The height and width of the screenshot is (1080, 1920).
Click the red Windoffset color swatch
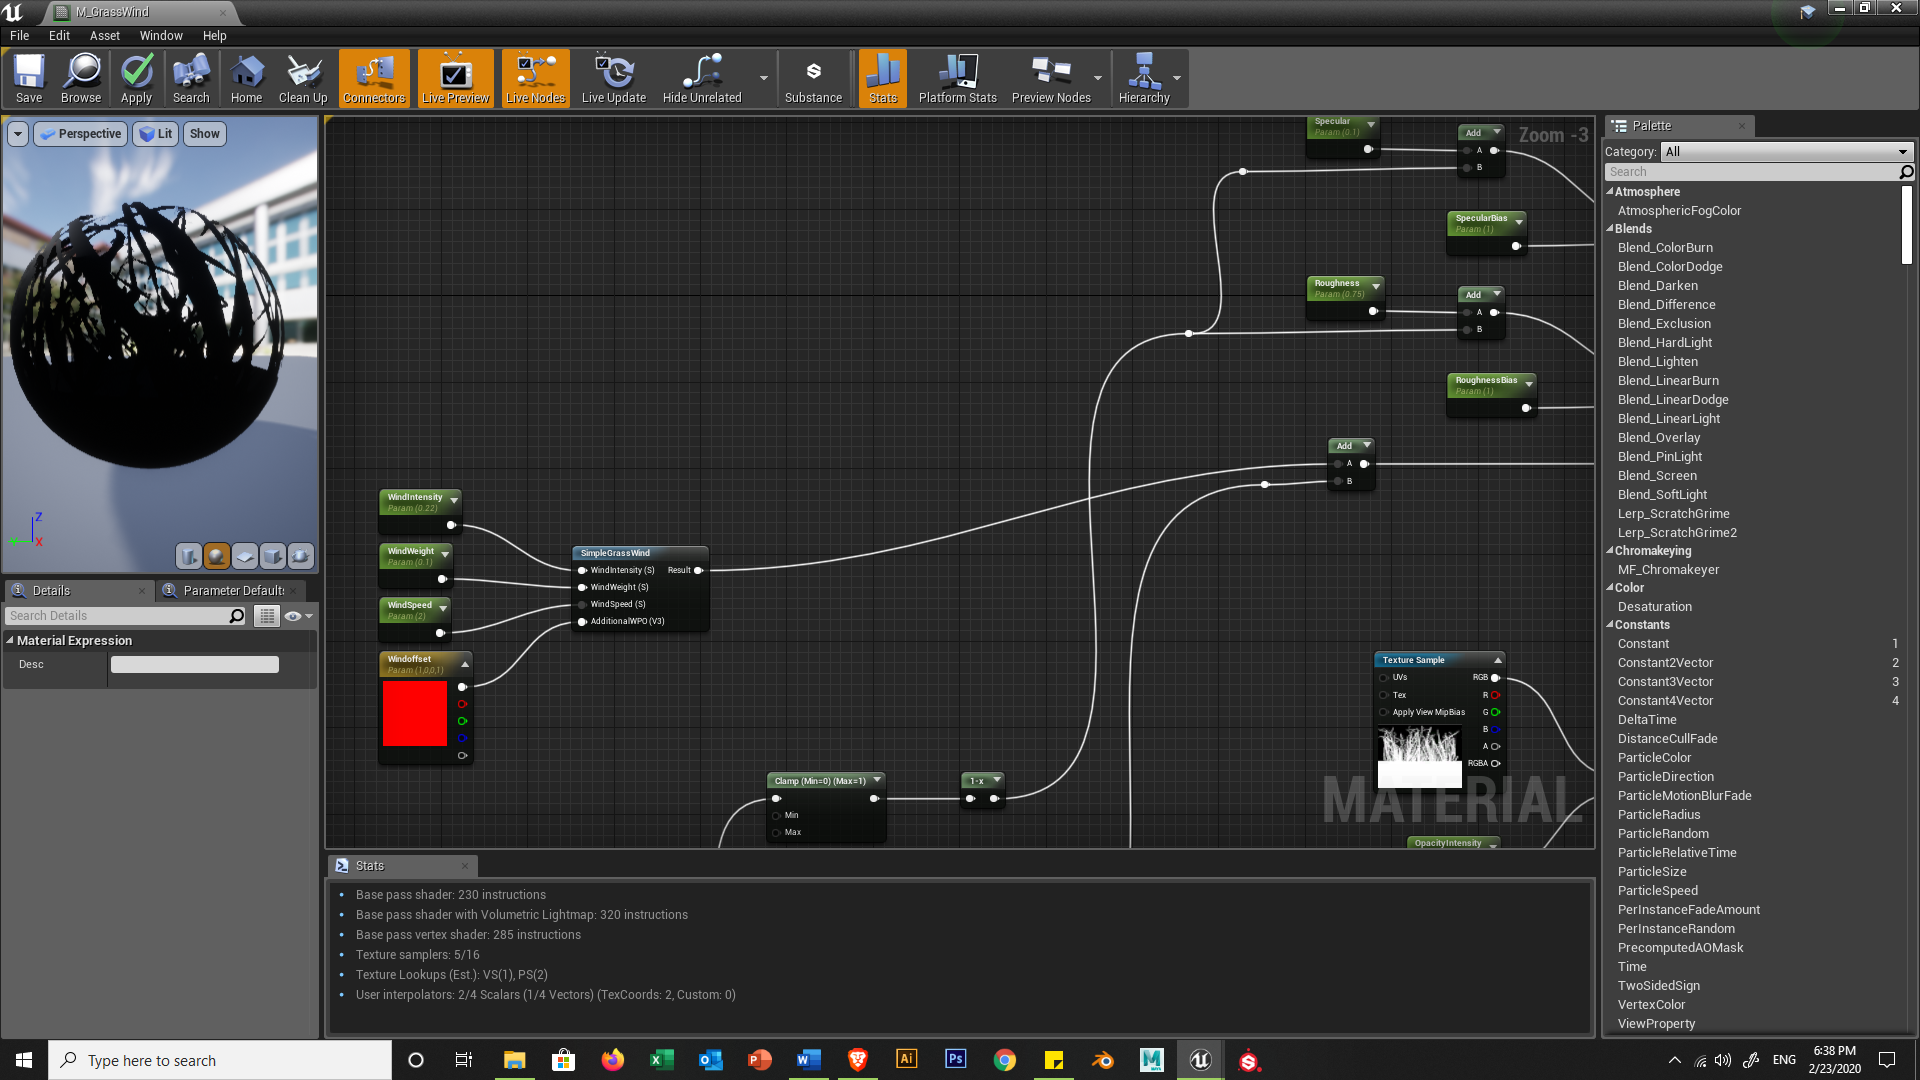pyautogui.click(x=415, y=713)
